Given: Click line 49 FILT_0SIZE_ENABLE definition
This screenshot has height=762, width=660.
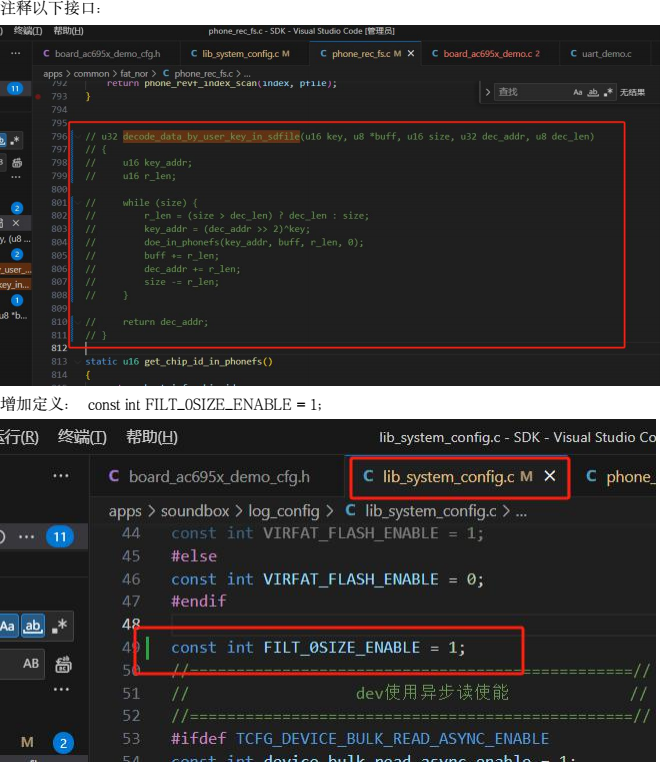Looking at the screenshot, I should (318, 648).
